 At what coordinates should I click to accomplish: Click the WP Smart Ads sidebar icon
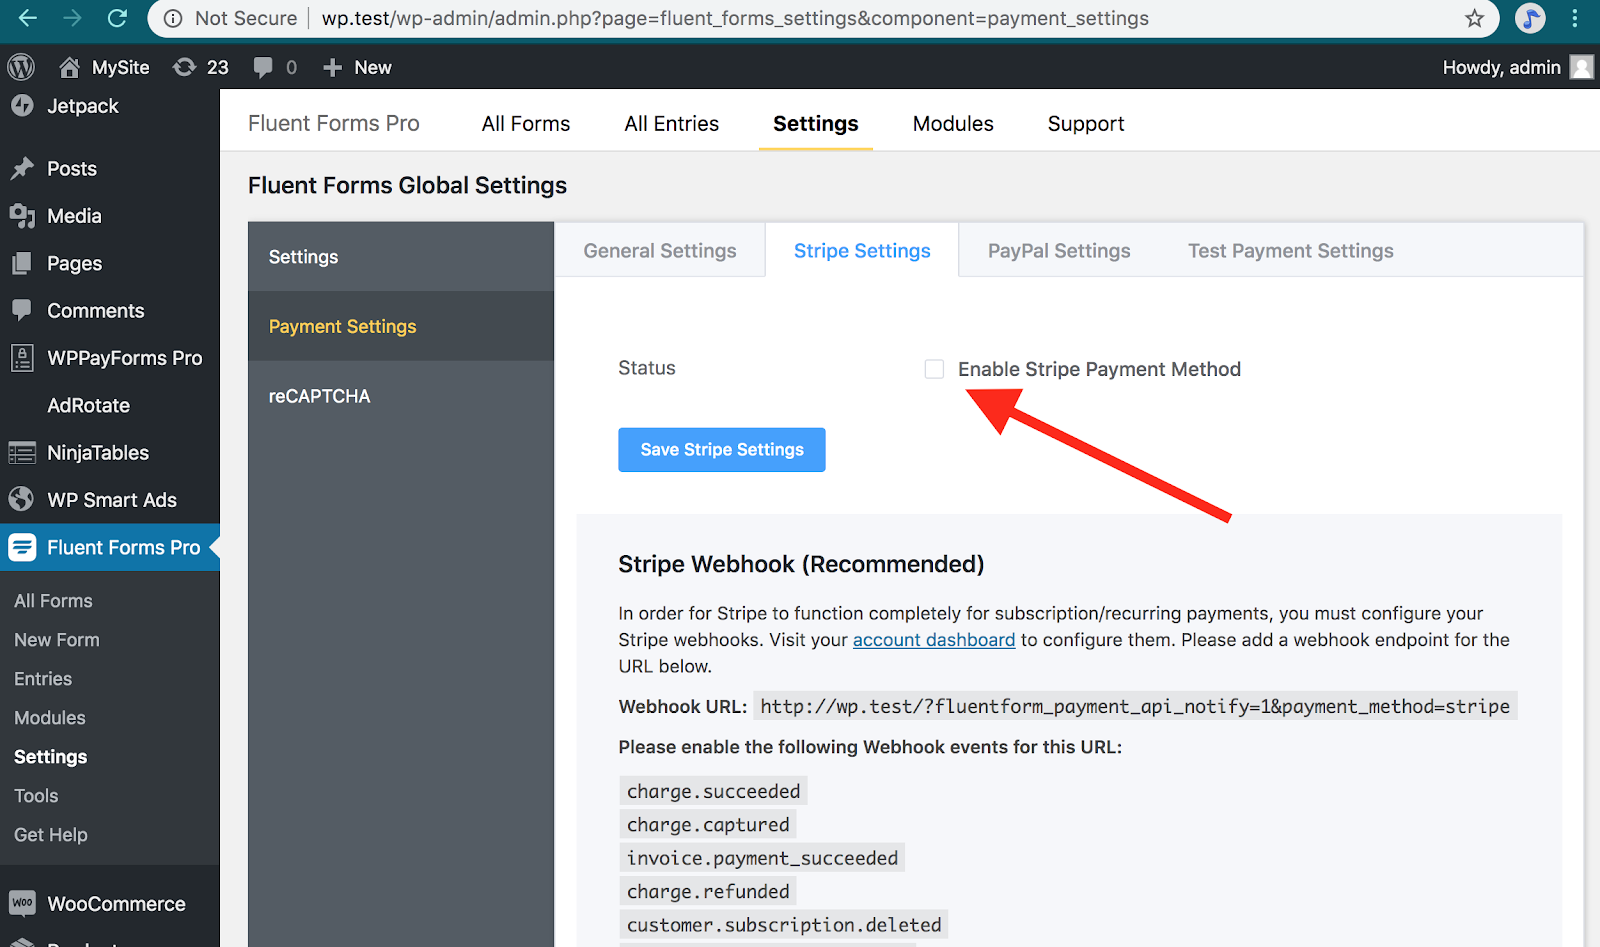pyautogui.click(x=22, y=499)
